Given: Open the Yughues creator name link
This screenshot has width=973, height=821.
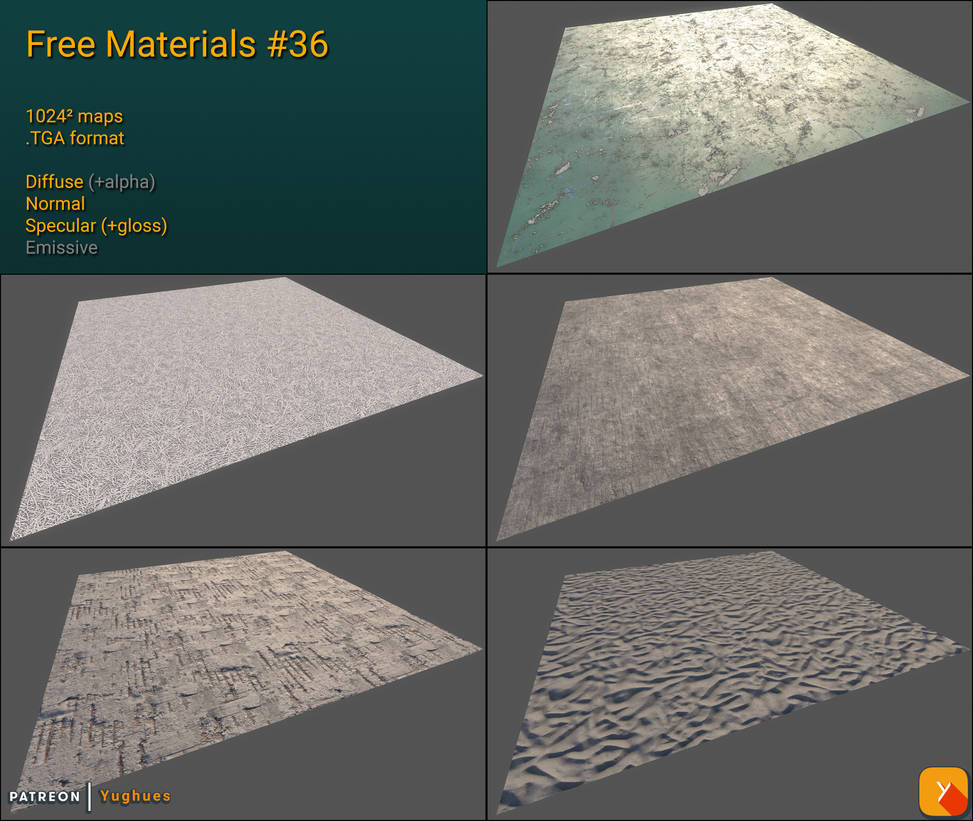Looking at the screenshot, I should point(134,796).
